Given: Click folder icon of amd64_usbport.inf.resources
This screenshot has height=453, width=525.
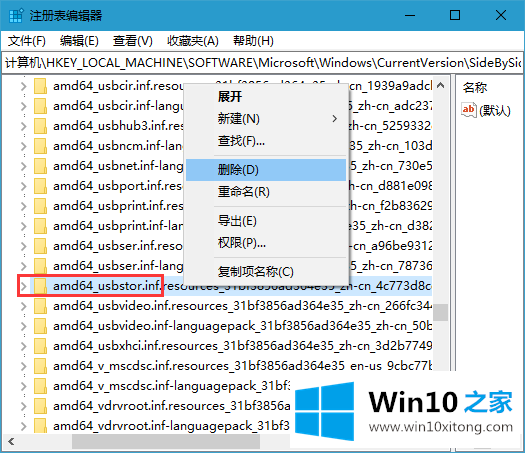Looking at the screenshot, I should [40, 186].
